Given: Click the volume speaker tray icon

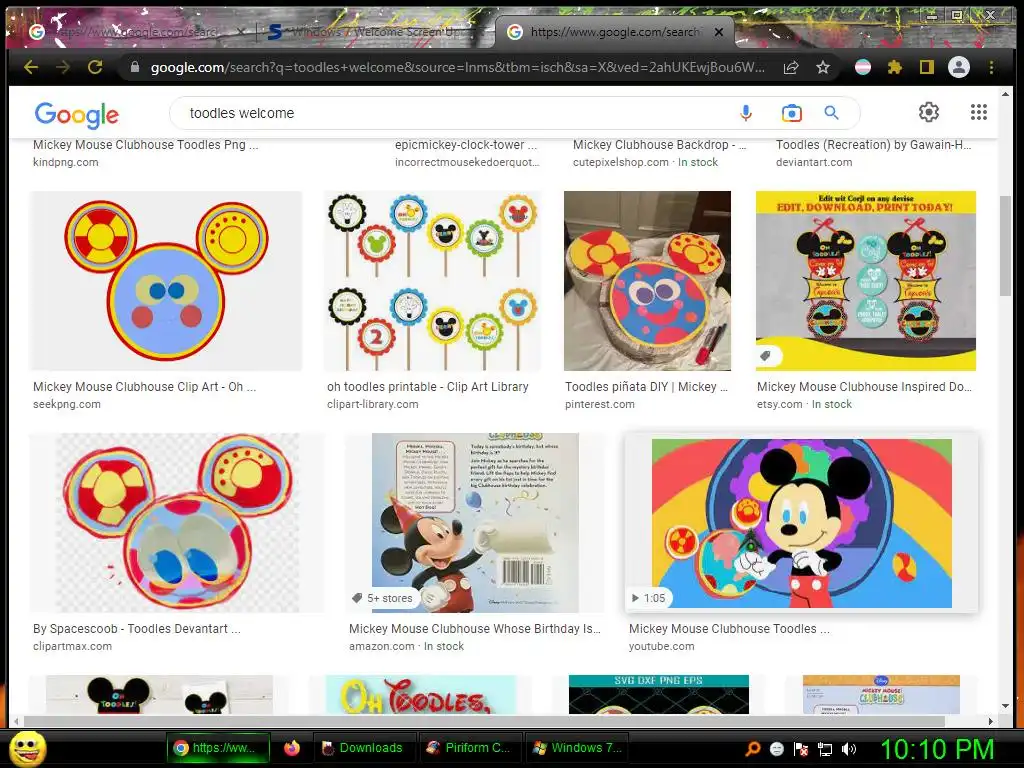Looking at the screenshot, I should point(849,749).
